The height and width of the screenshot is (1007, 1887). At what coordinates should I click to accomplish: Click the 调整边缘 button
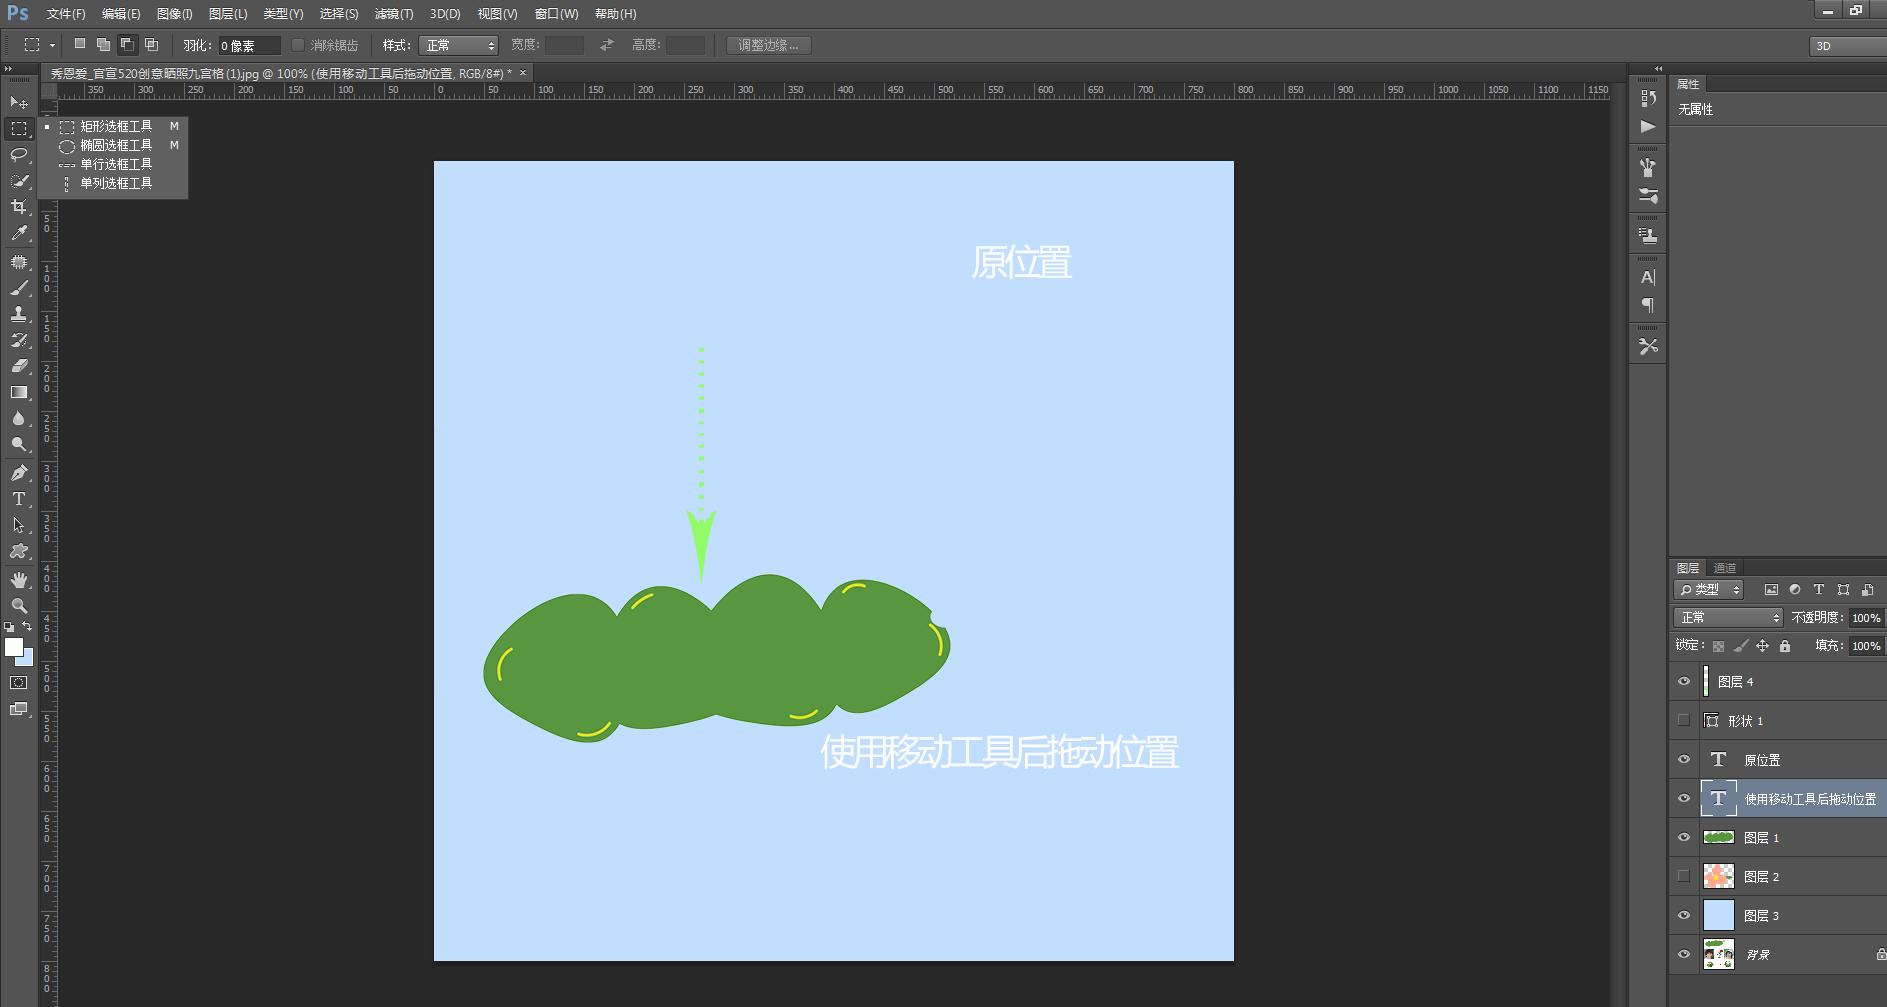768,46
